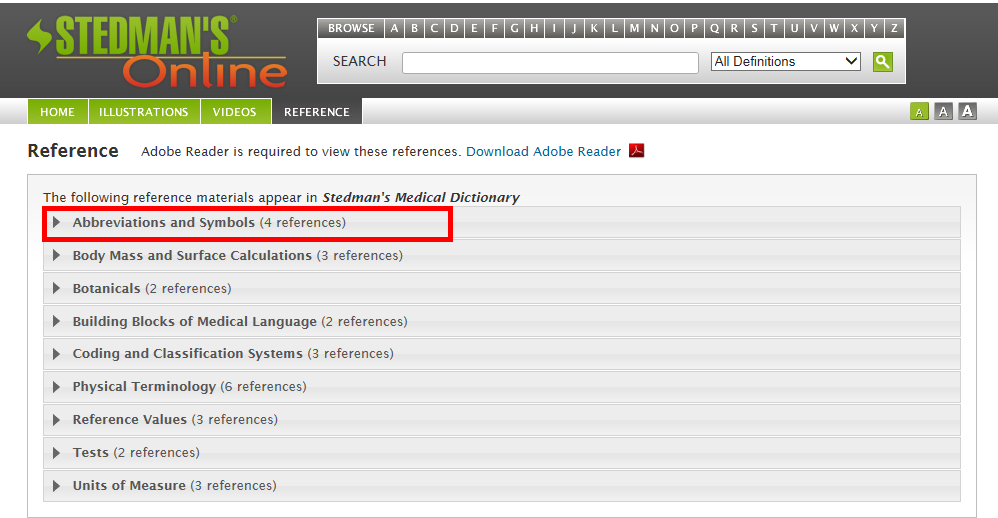
Task: Expand the Botanicals section
Action: [502, 289]
